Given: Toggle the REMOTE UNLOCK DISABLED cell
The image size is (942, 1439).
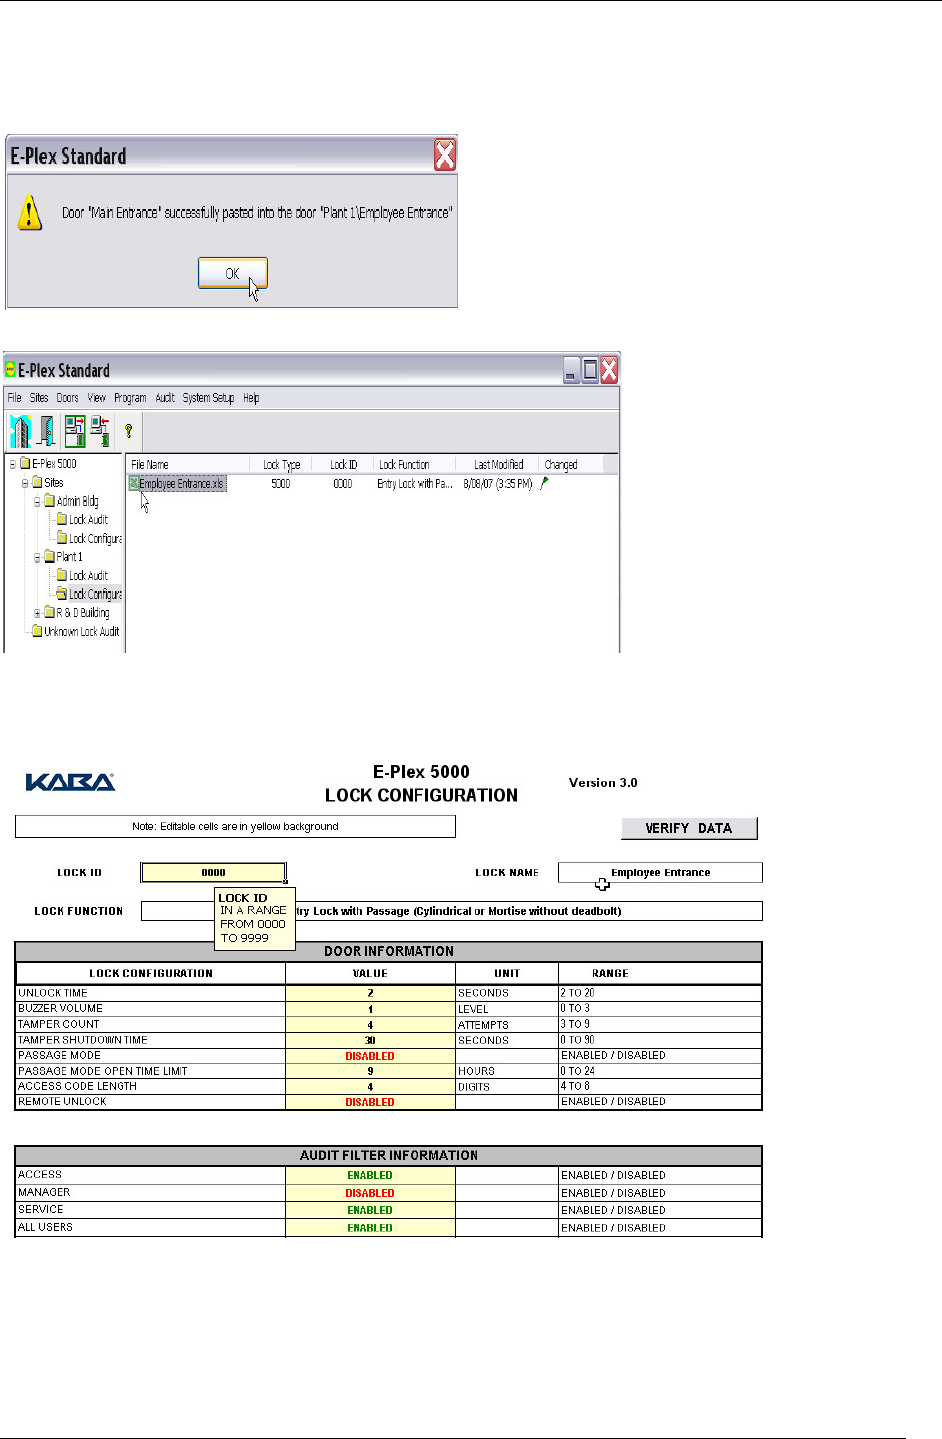Looking at the screenshot, I should 370,1102.
